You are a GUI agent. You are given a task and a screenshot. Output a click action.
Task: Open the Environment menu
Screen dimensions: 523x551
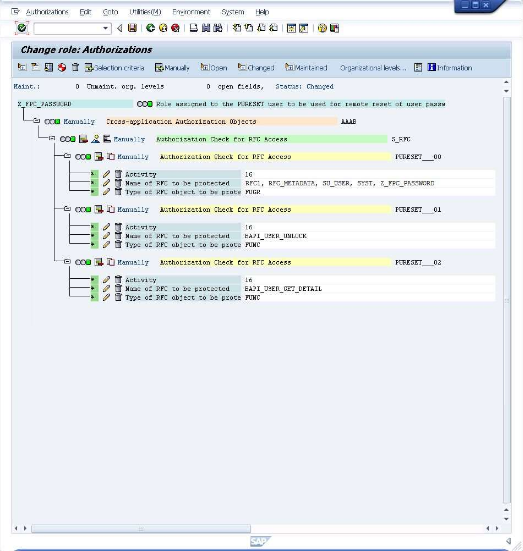click(191, 12)
